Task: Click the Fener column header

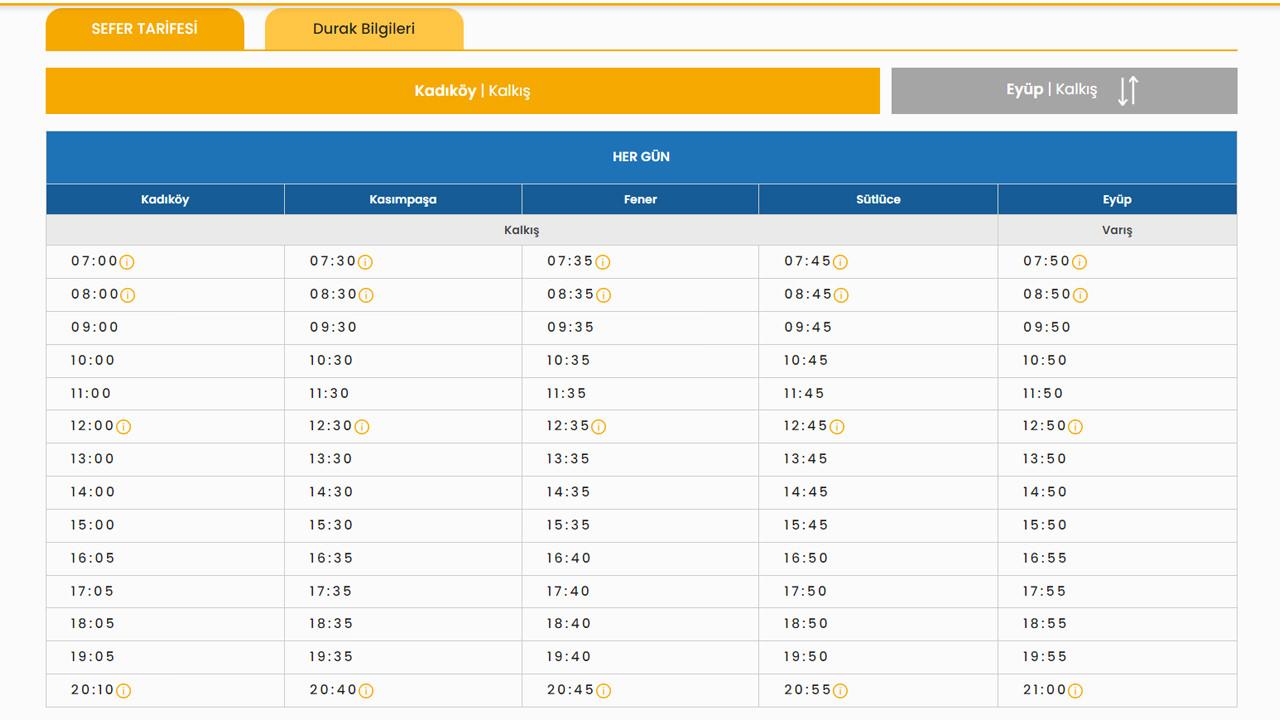Action: pos(640,199)
